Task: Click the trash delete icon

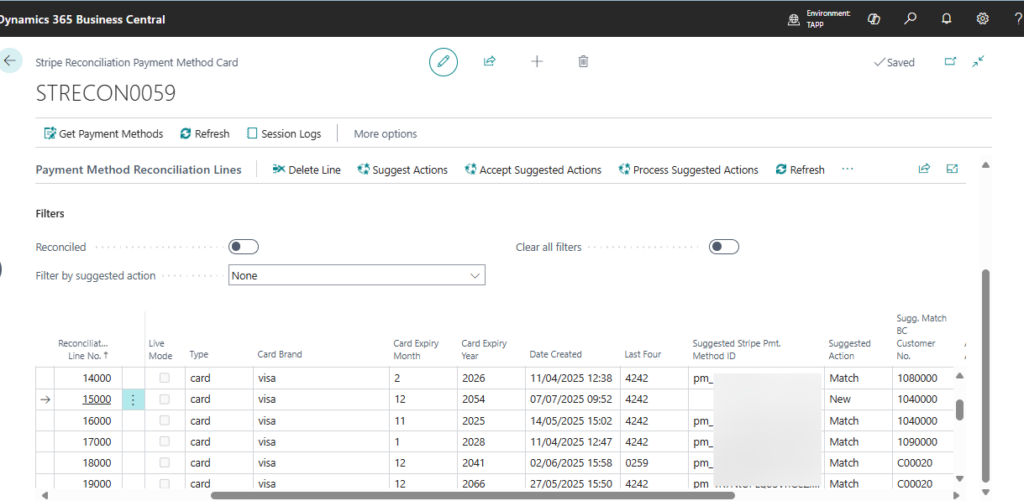Action: 583,61
